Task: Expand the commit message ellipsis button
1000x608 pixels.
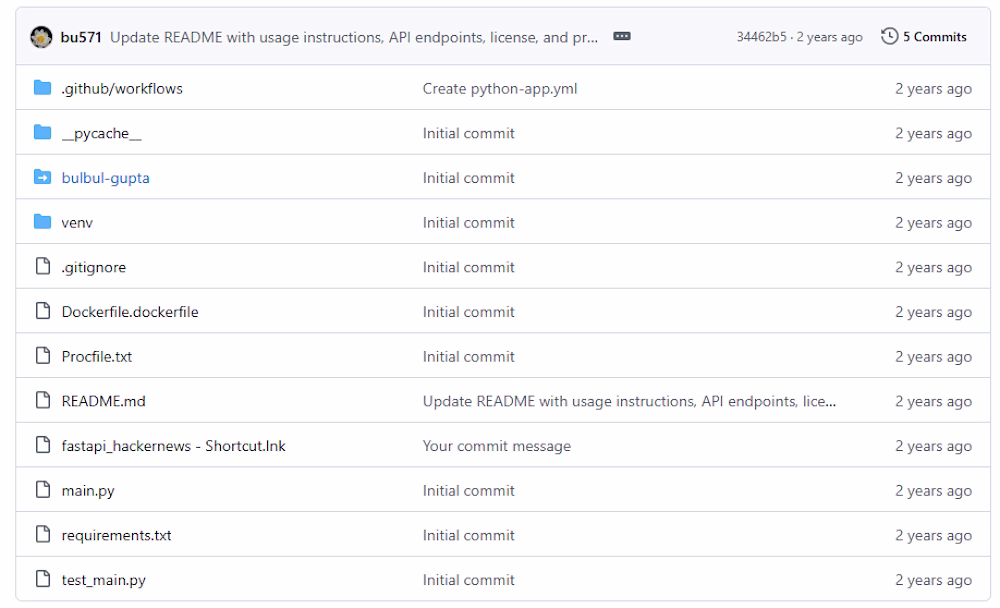Action: coord(622,37)
